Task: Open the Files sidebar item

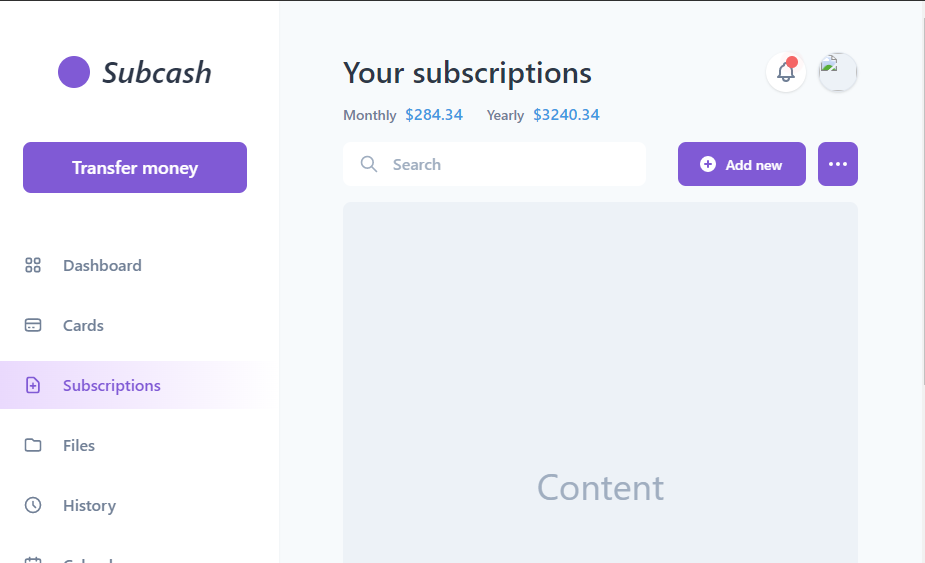Action: click(x=79, y=445)
